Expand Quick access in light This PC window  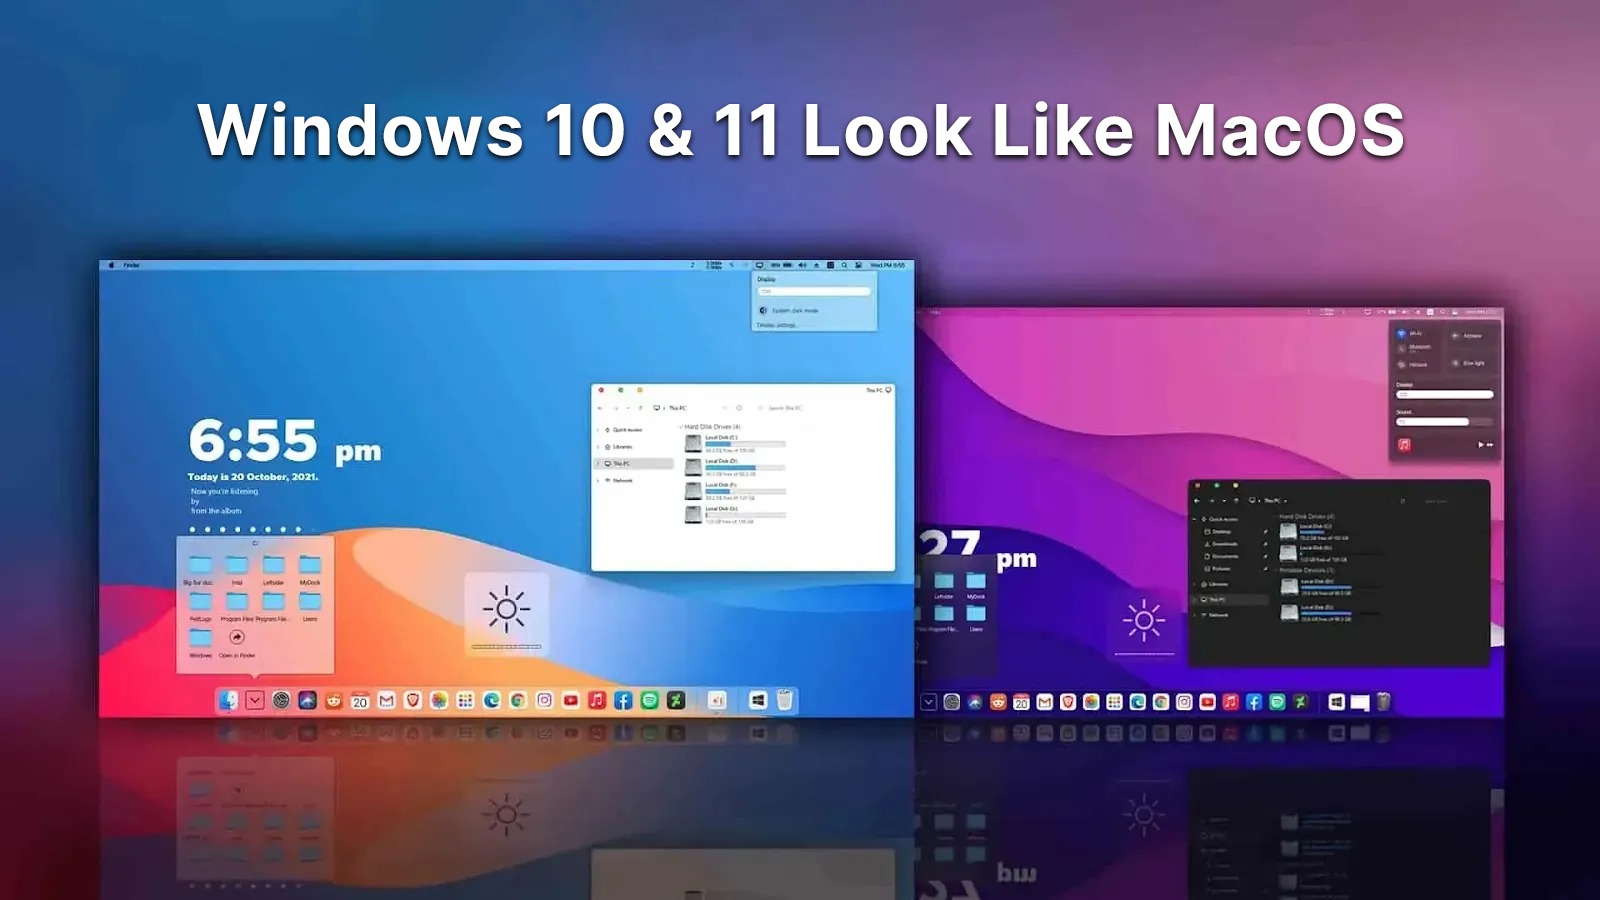point(599,430)
